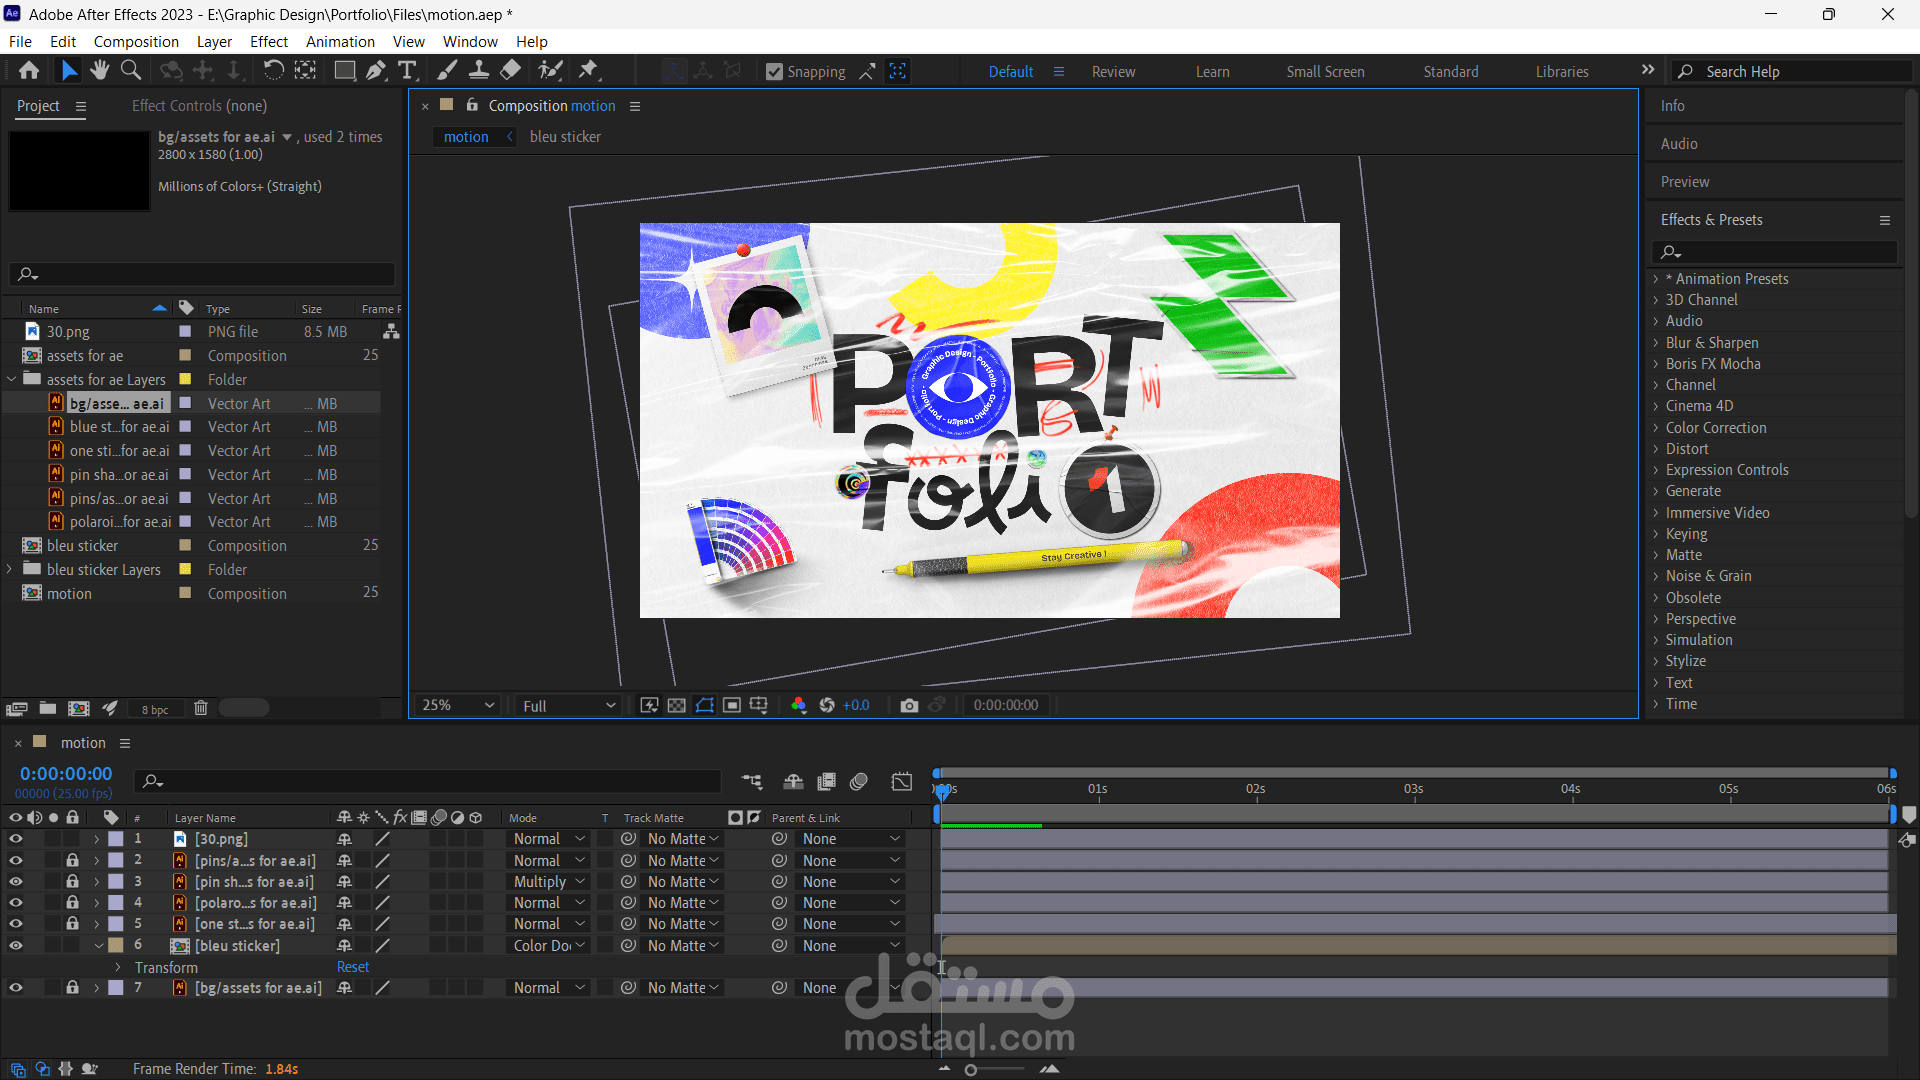Image resolution: width=1920 pixels, height=1080 pixels.
Task: Select the Puppet Pin tool
Action: coord(589,70)
